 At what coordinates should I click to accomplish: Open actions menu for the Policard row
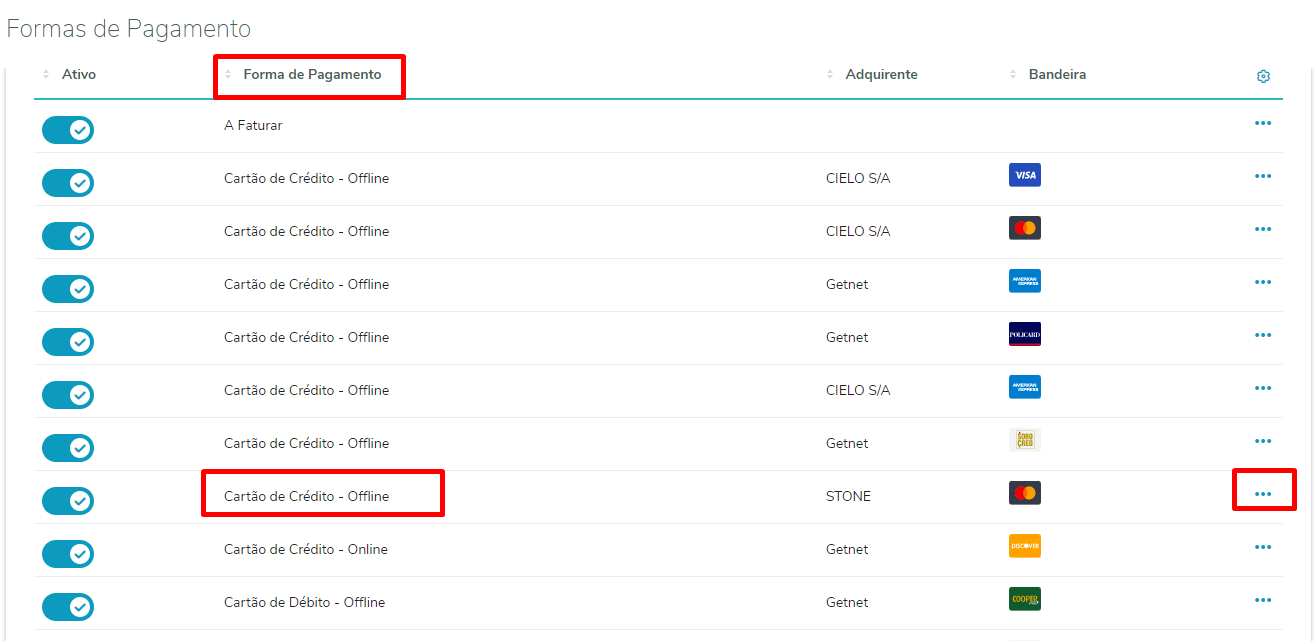[1263, 335]
